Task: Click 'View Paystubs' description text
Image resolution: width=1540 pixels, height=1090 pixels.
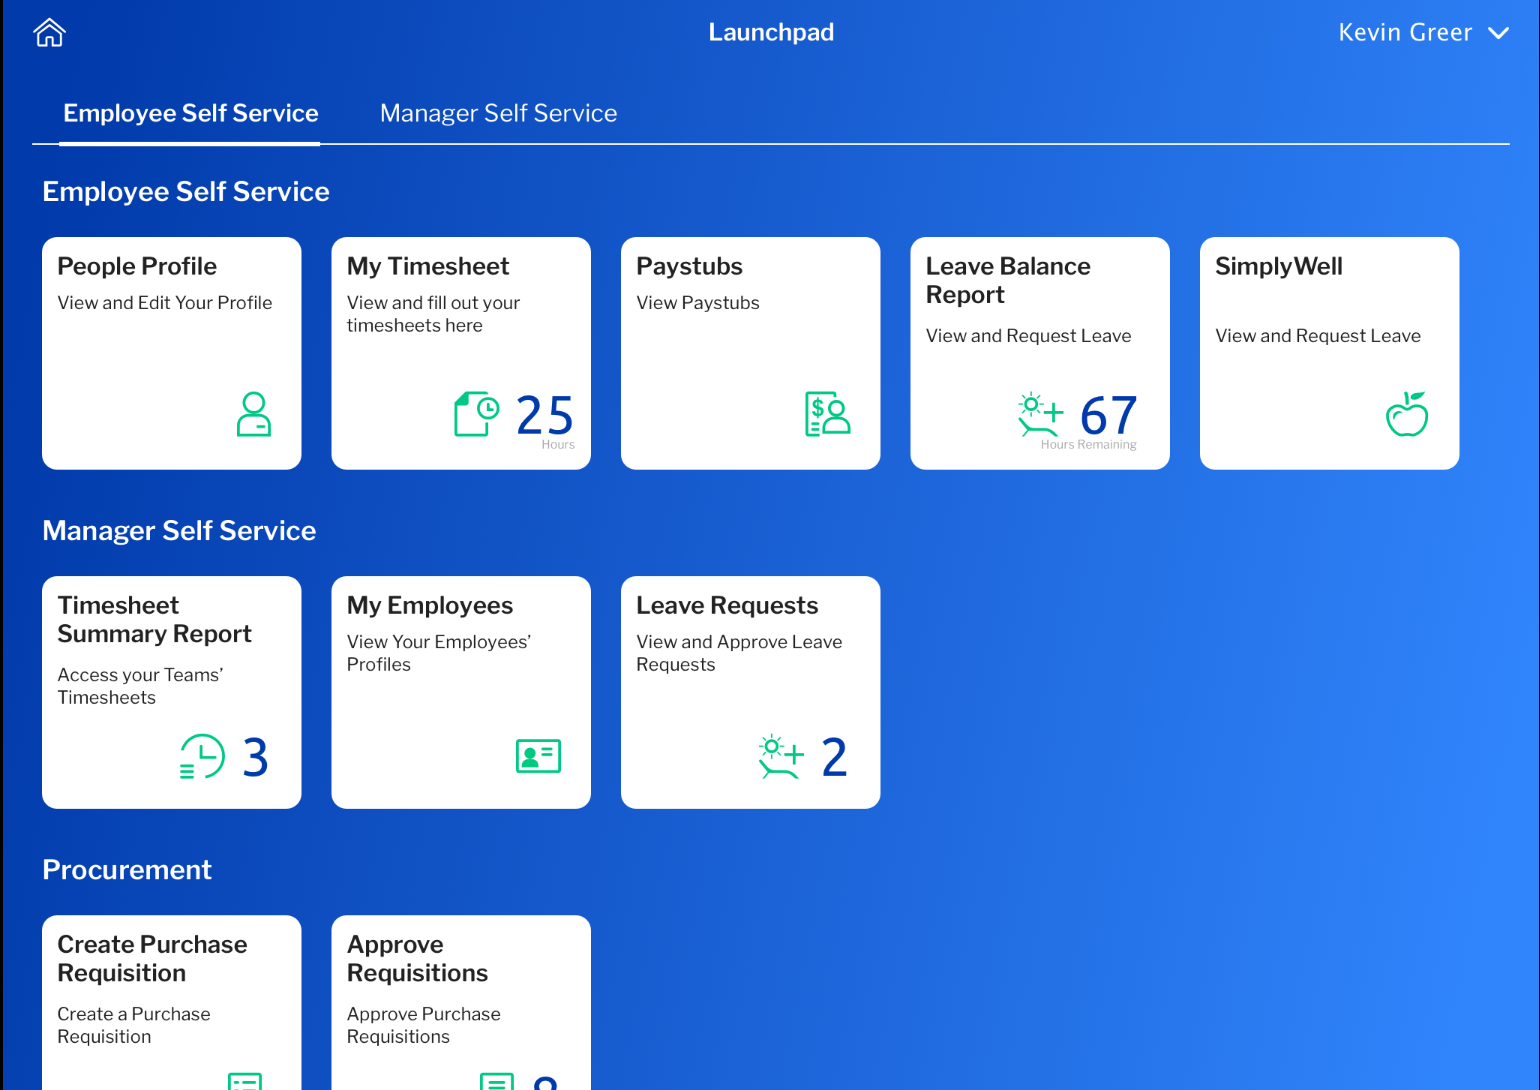Action: 698,303
